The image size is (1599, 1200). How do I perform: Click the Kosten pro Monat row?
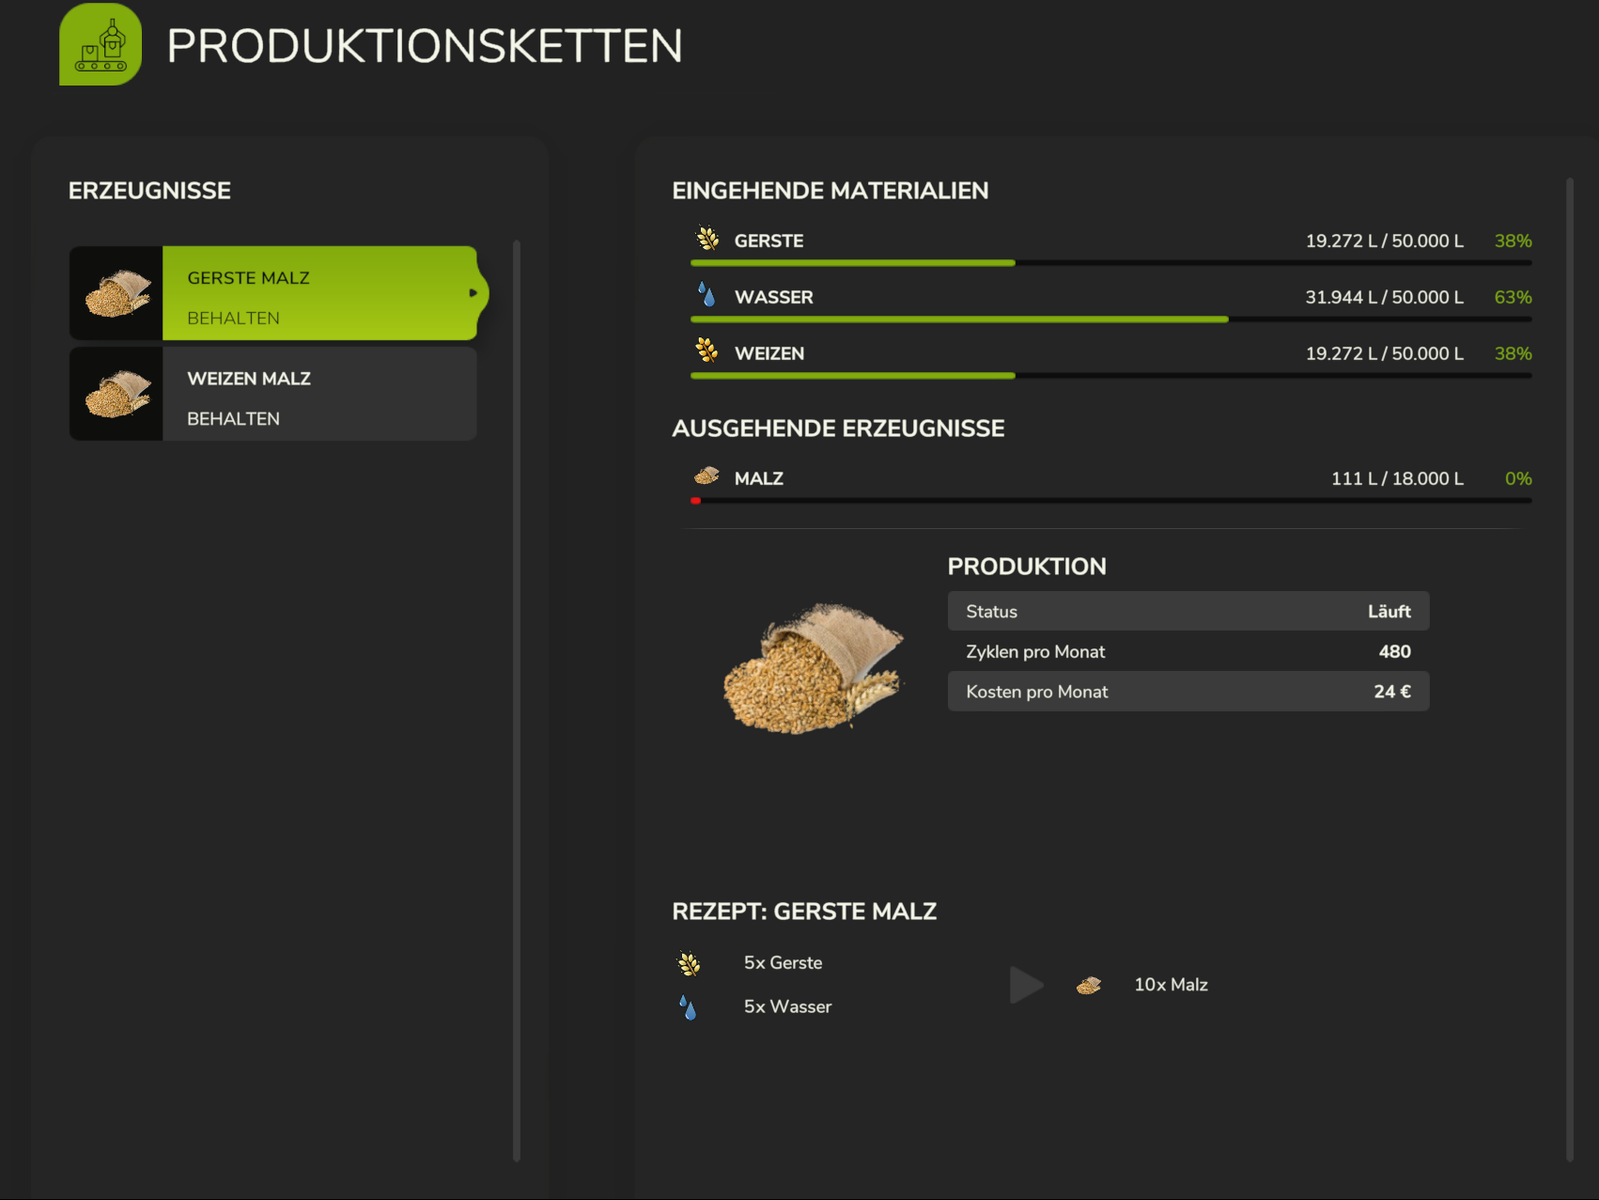click(x=1188, y=691)
